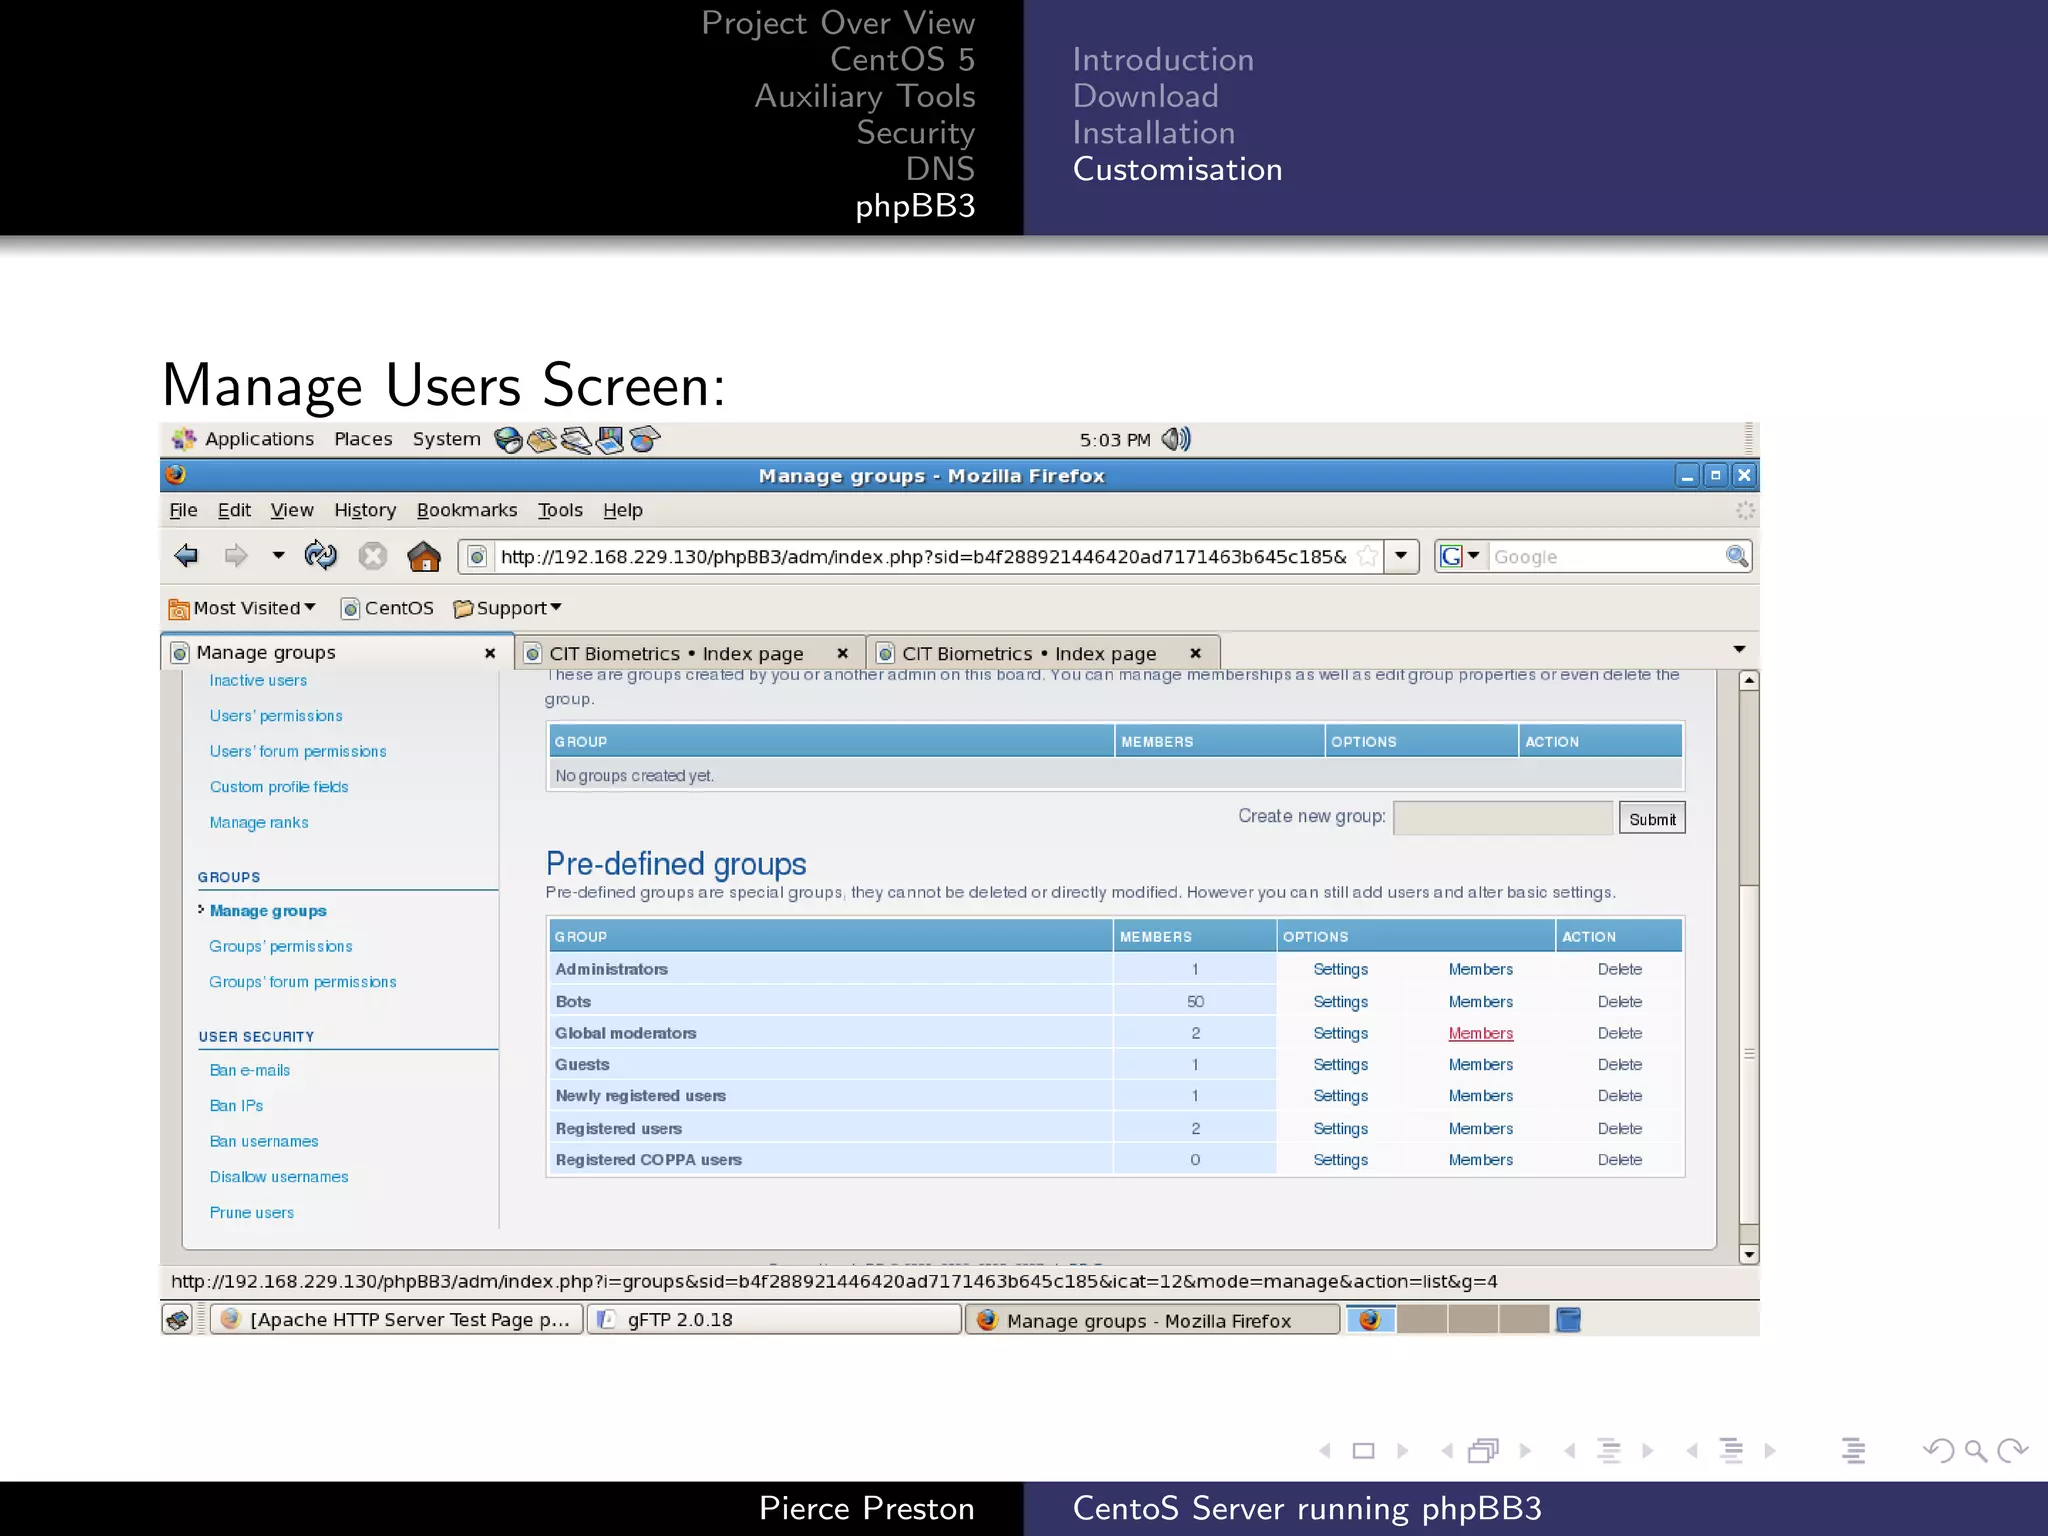Open the File menu
This screenshot has width=2048, height=1536.
pos(183,510)
